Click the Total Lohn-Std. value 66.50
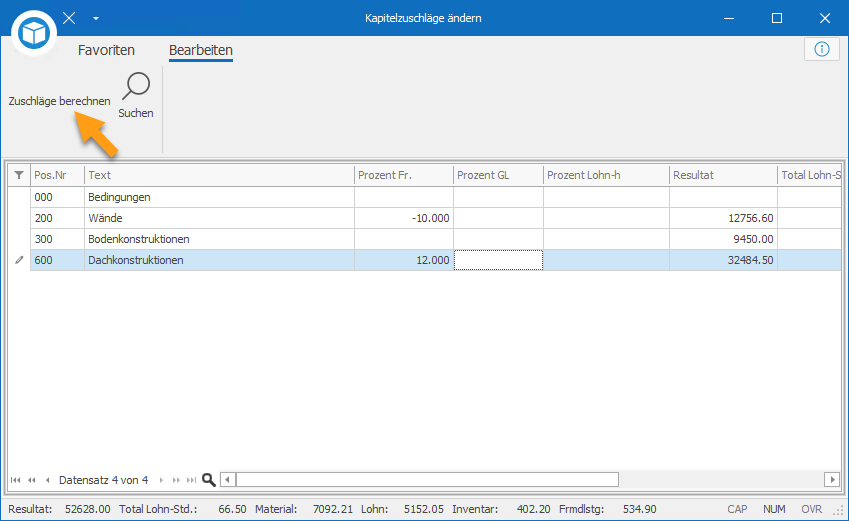The height and width of the screenshot is (521, 849). [x=232, y=509]
